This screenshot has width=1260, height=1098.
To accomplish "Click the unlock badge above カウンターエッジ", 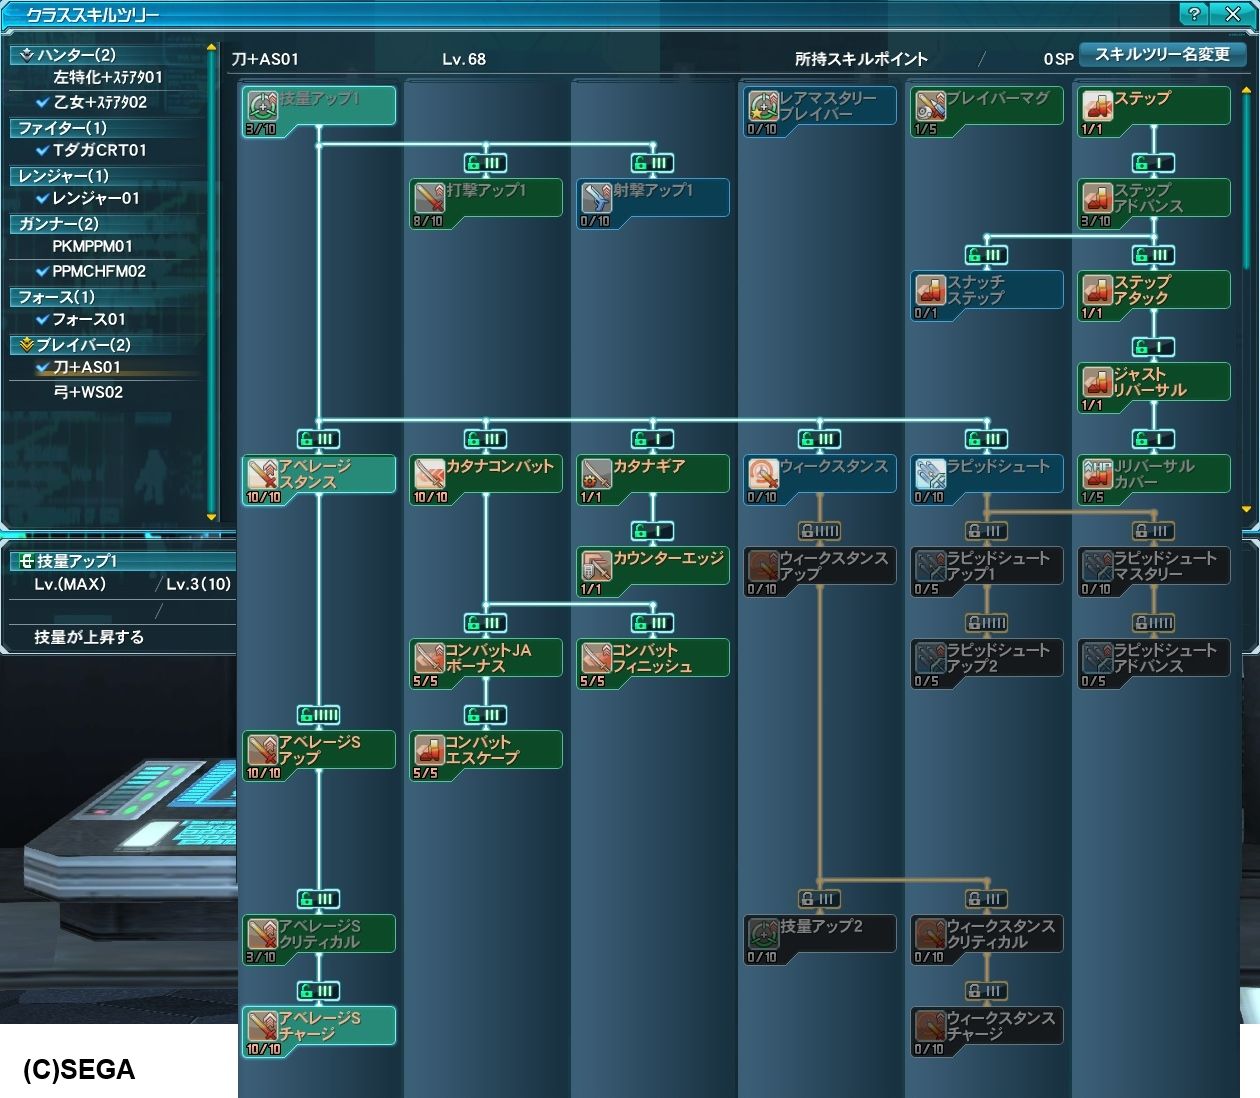I will pos(652,531).
